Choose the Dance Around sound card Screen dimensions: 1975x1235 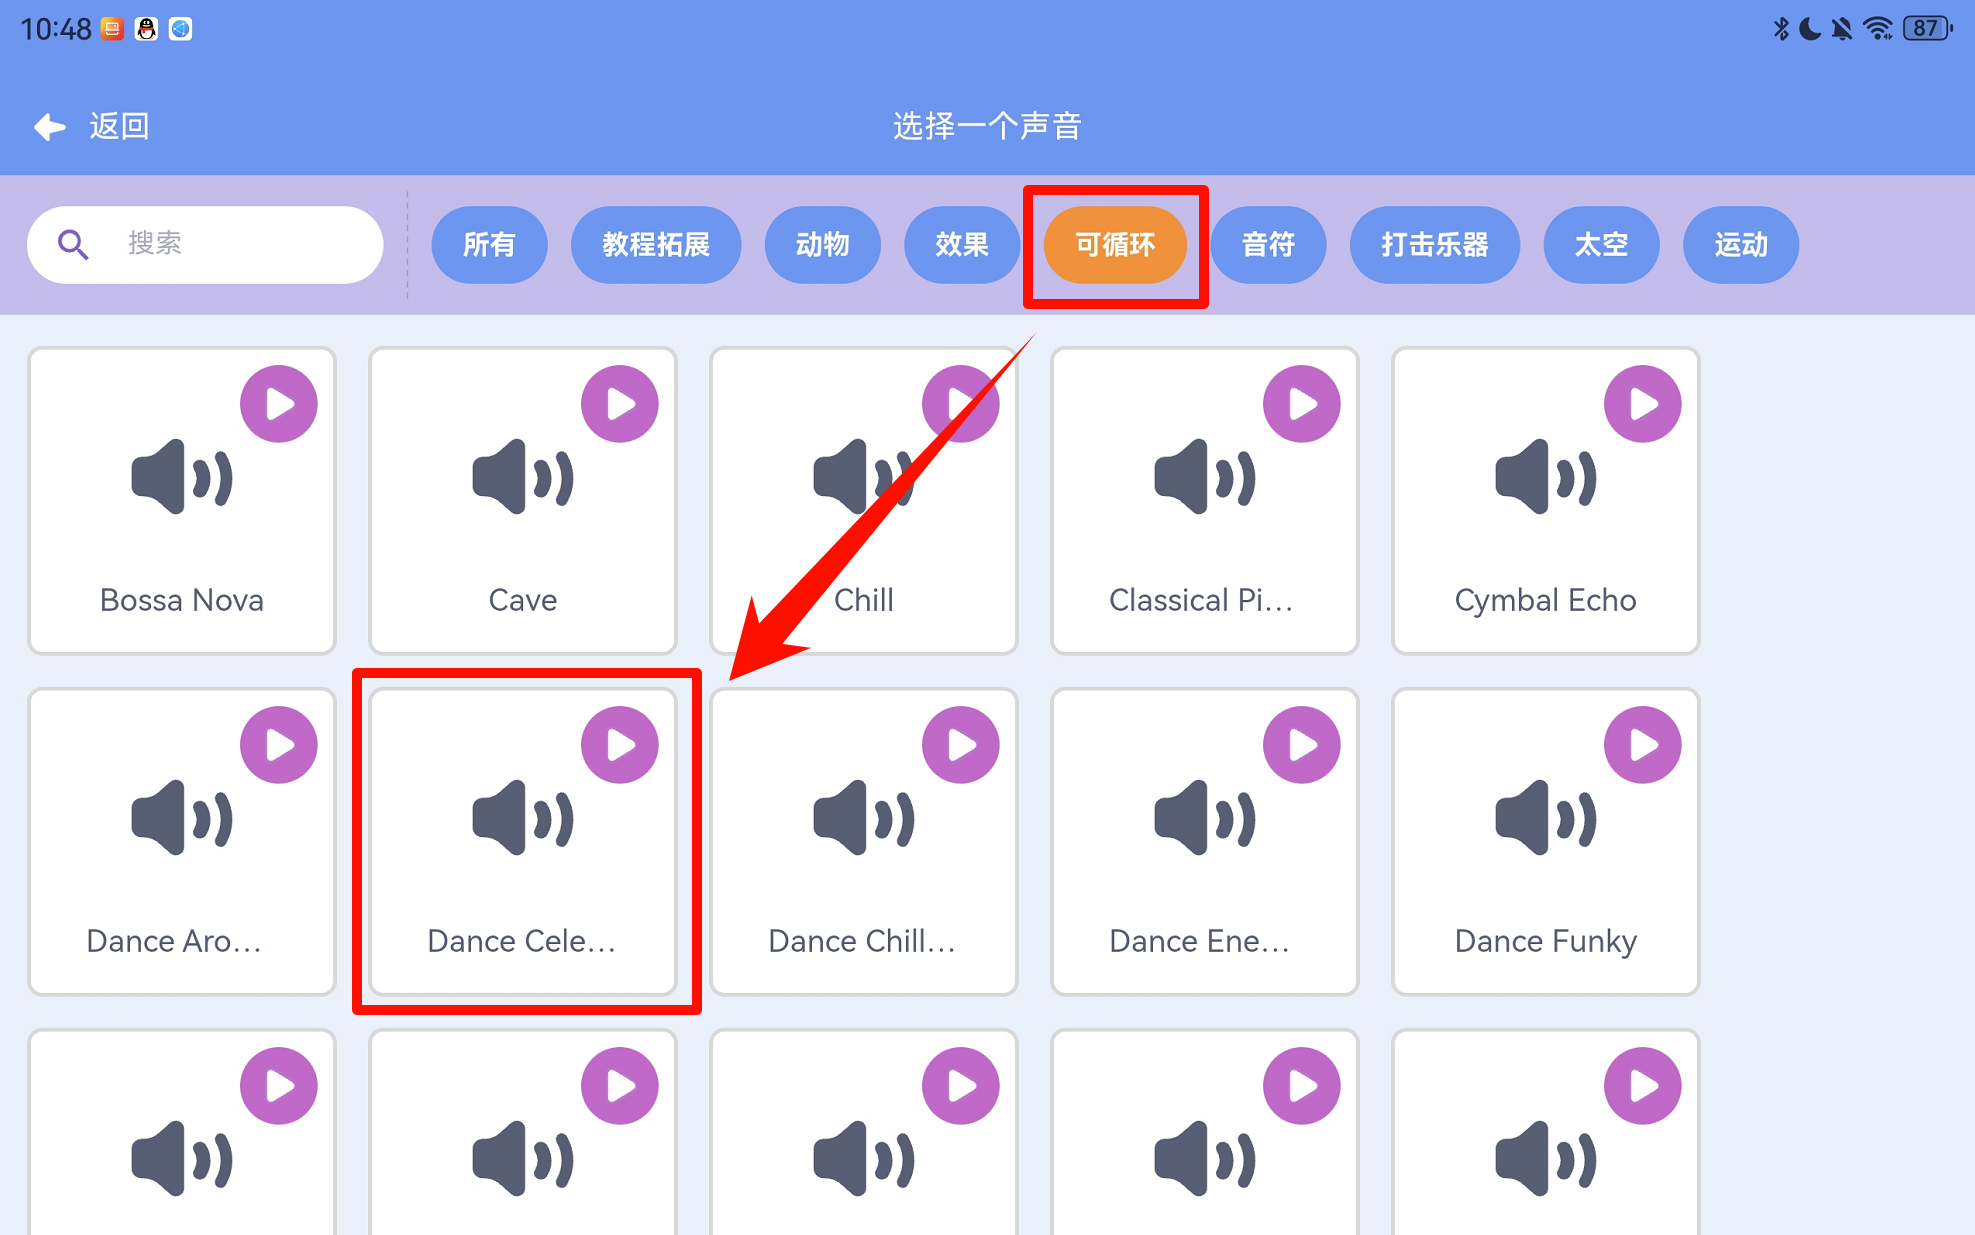pyautogui.click(x=182, y=841)
